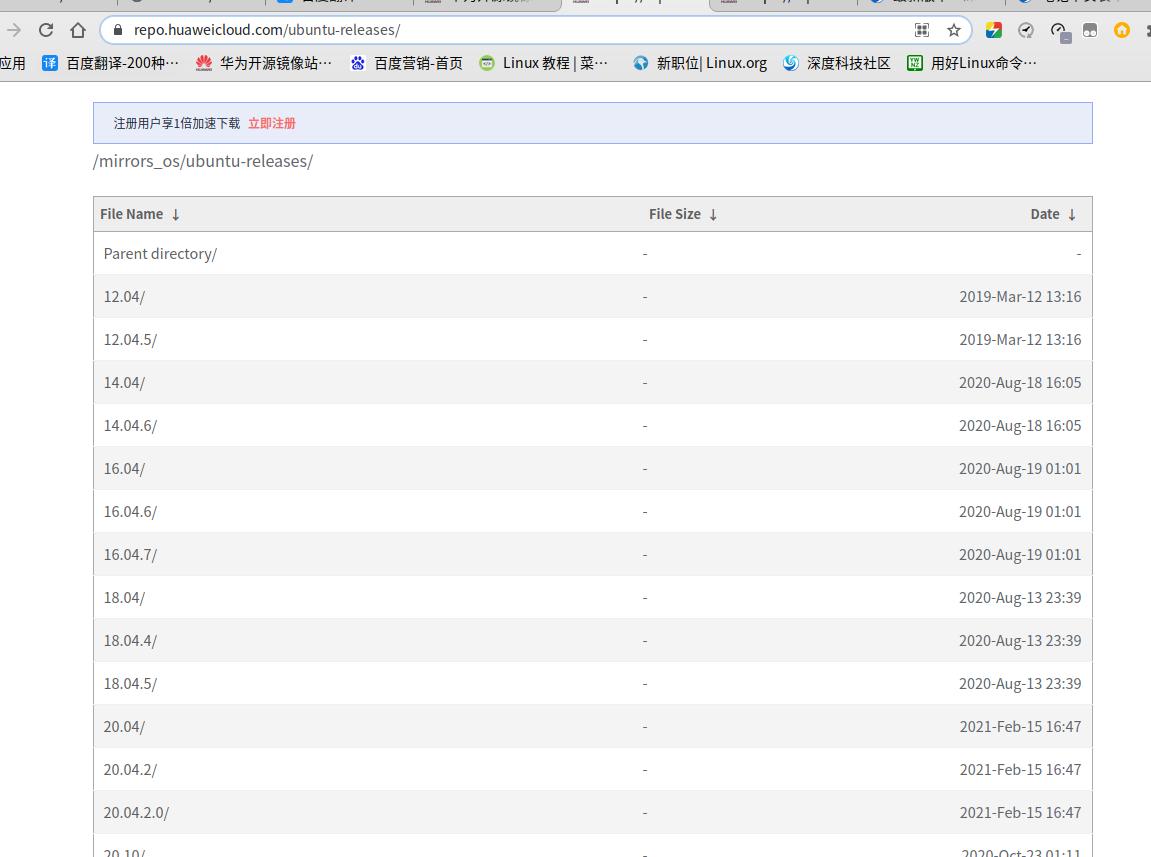Go to Parent directory/
The height and width of the screenshot is (857, 1151).
pyautogui.click(x=160, y=254)
